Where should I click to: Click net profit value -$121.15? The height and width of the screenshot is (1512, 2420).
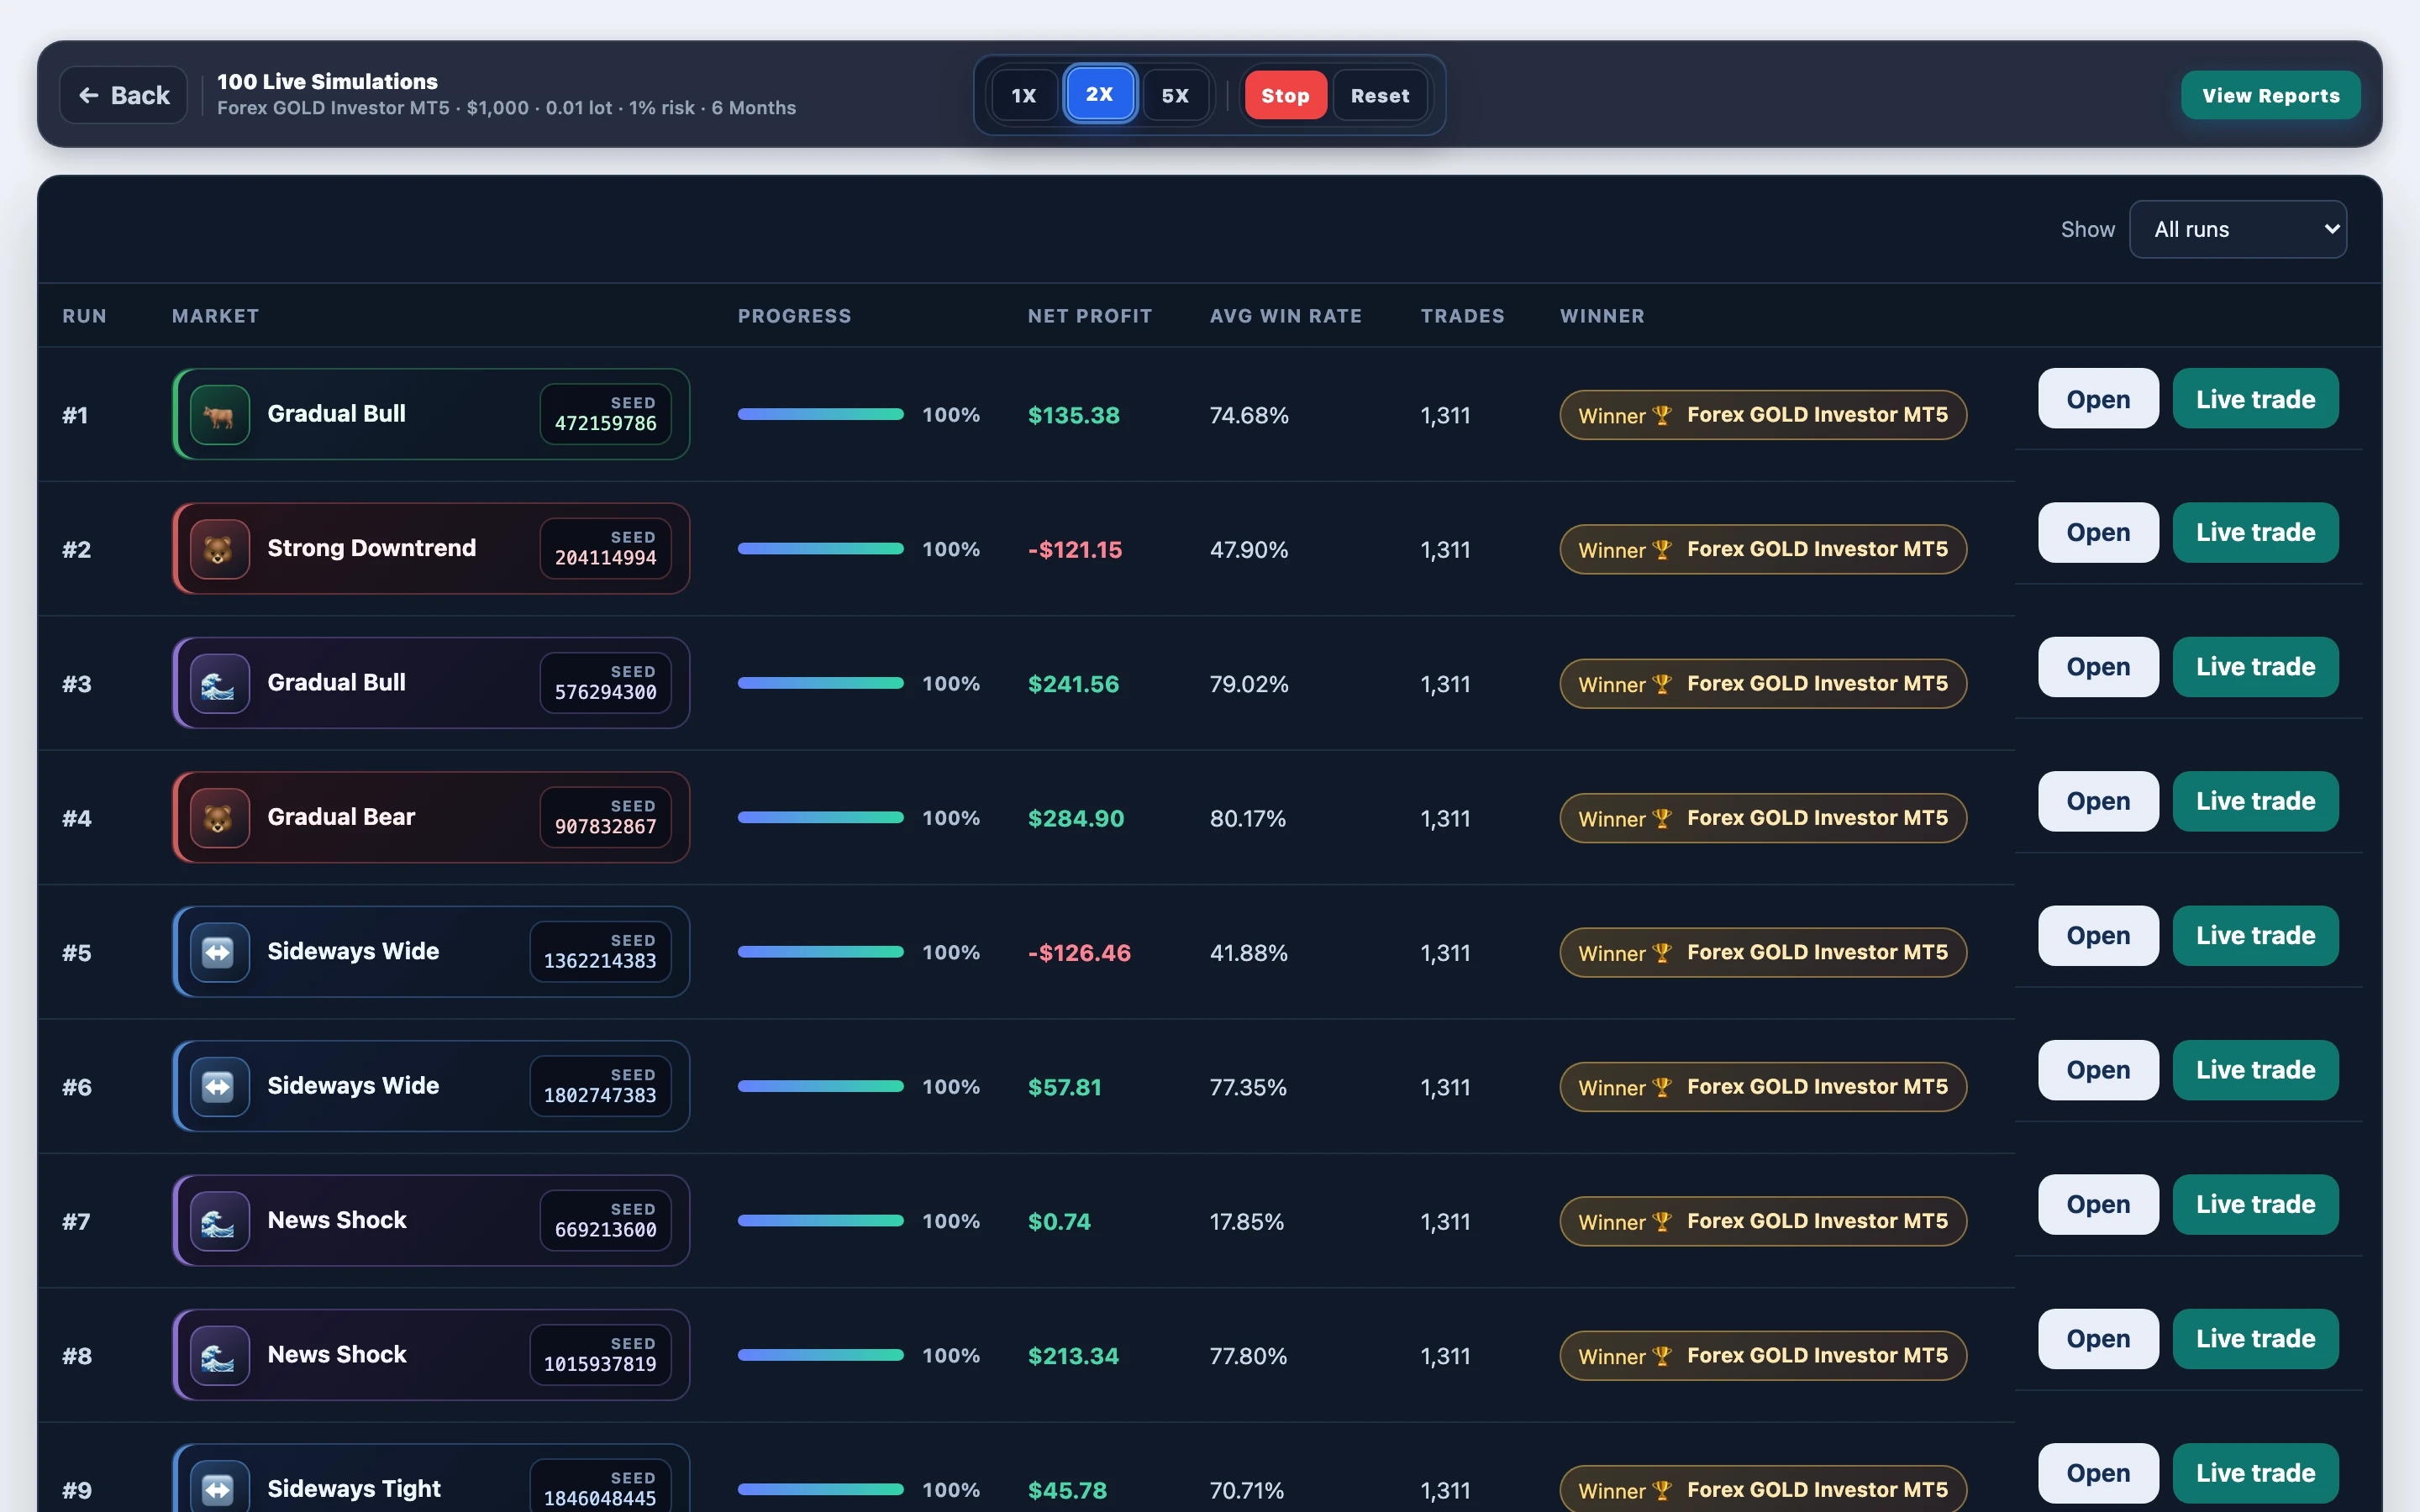[1075, 549]
